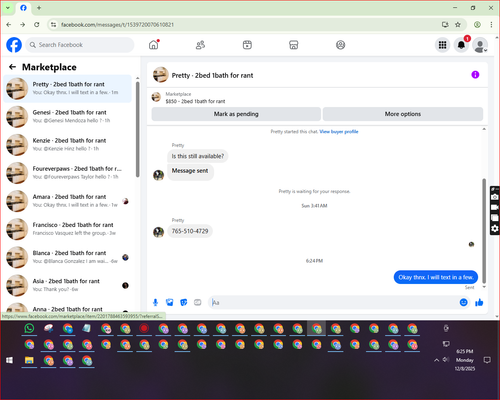
Task: Click the chat header listing thumbnail
Action: pos(160,75)
